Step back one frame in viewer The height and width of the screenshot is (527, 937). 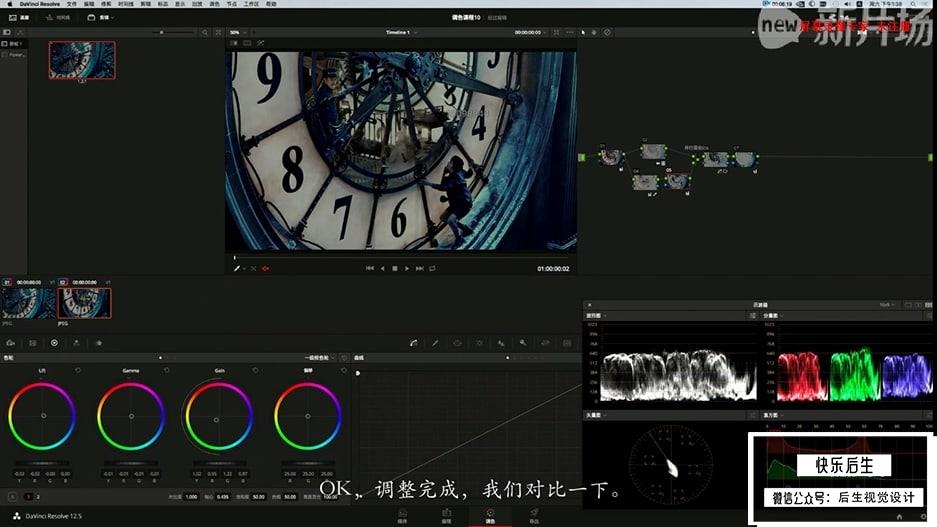pos(382,269)
